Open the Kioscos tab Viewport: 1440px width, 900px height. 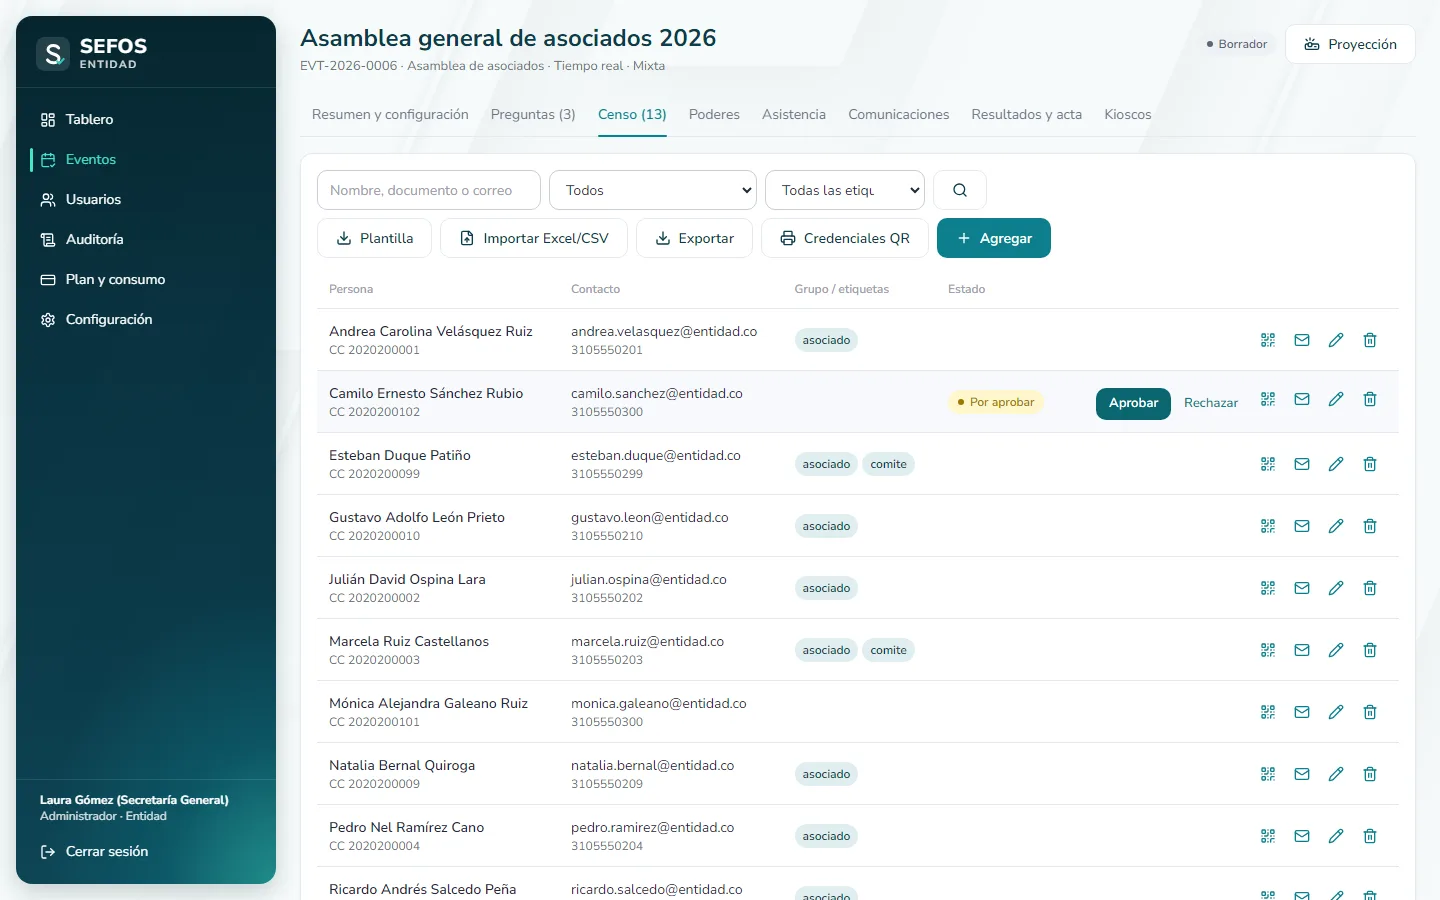(x=1128, y=115)
